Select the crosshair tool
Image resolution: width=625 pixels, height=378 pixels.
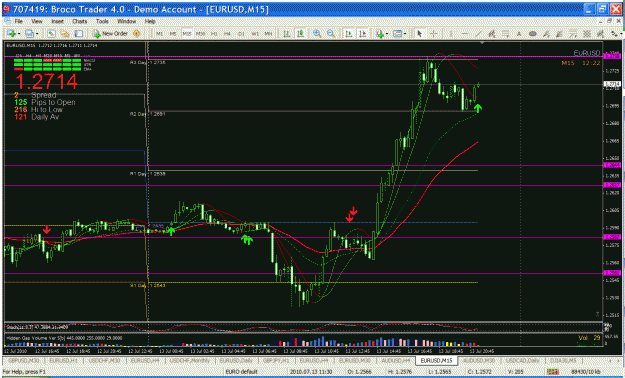coord(434,34)
